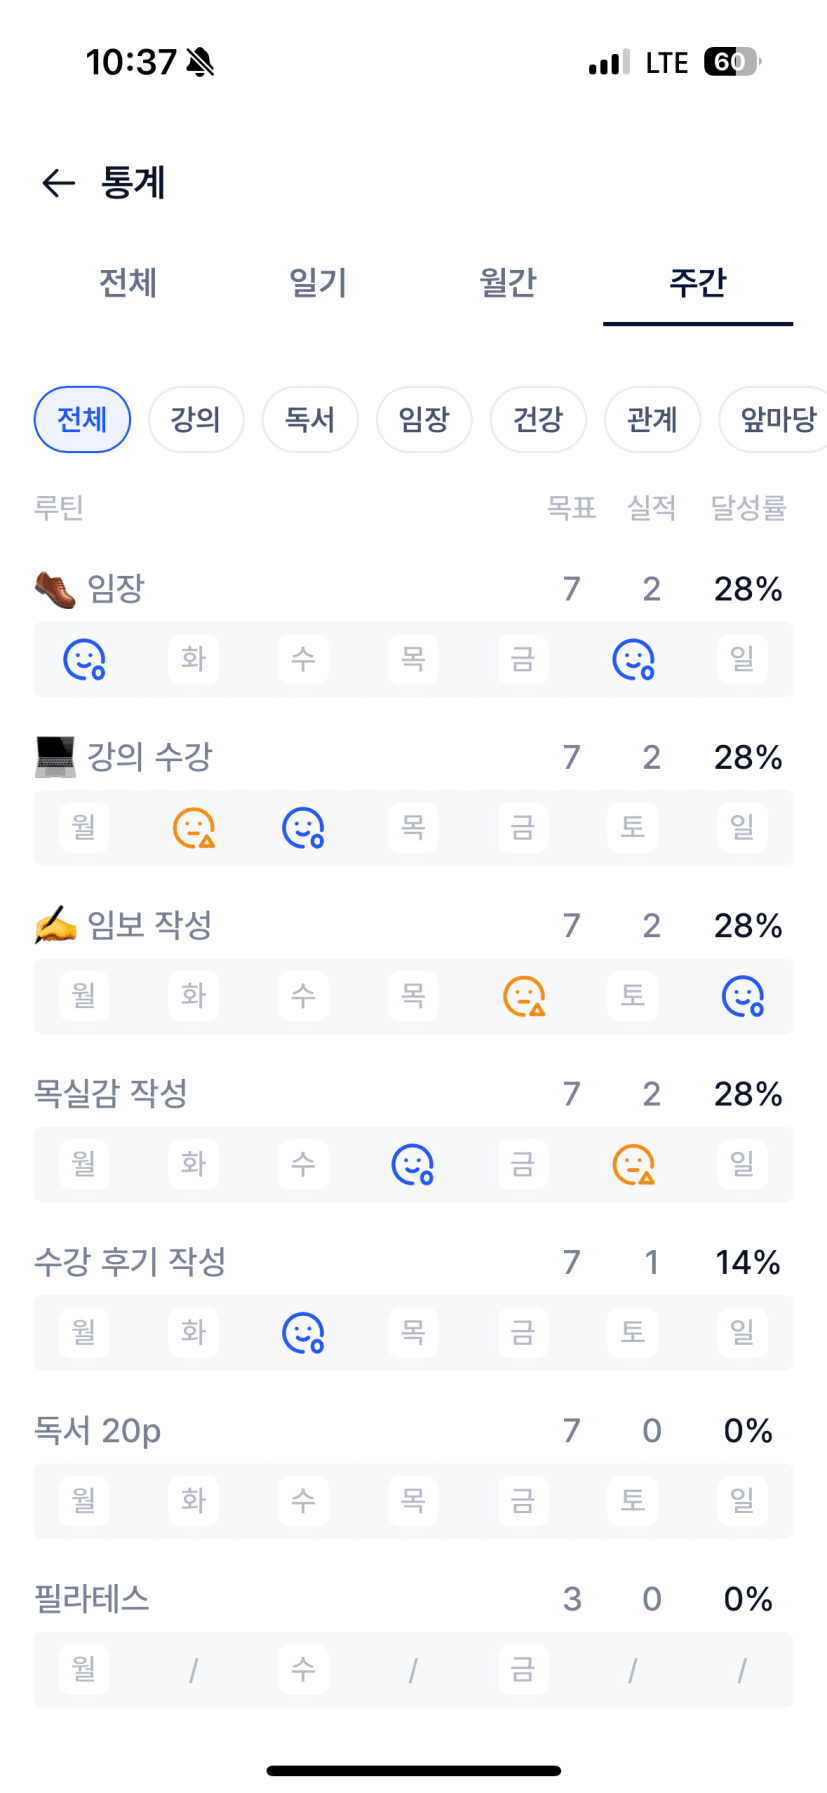This screenshot has width=827, height=1793.
Task: Switch to the 일기 tab
Action: [318, 283]
